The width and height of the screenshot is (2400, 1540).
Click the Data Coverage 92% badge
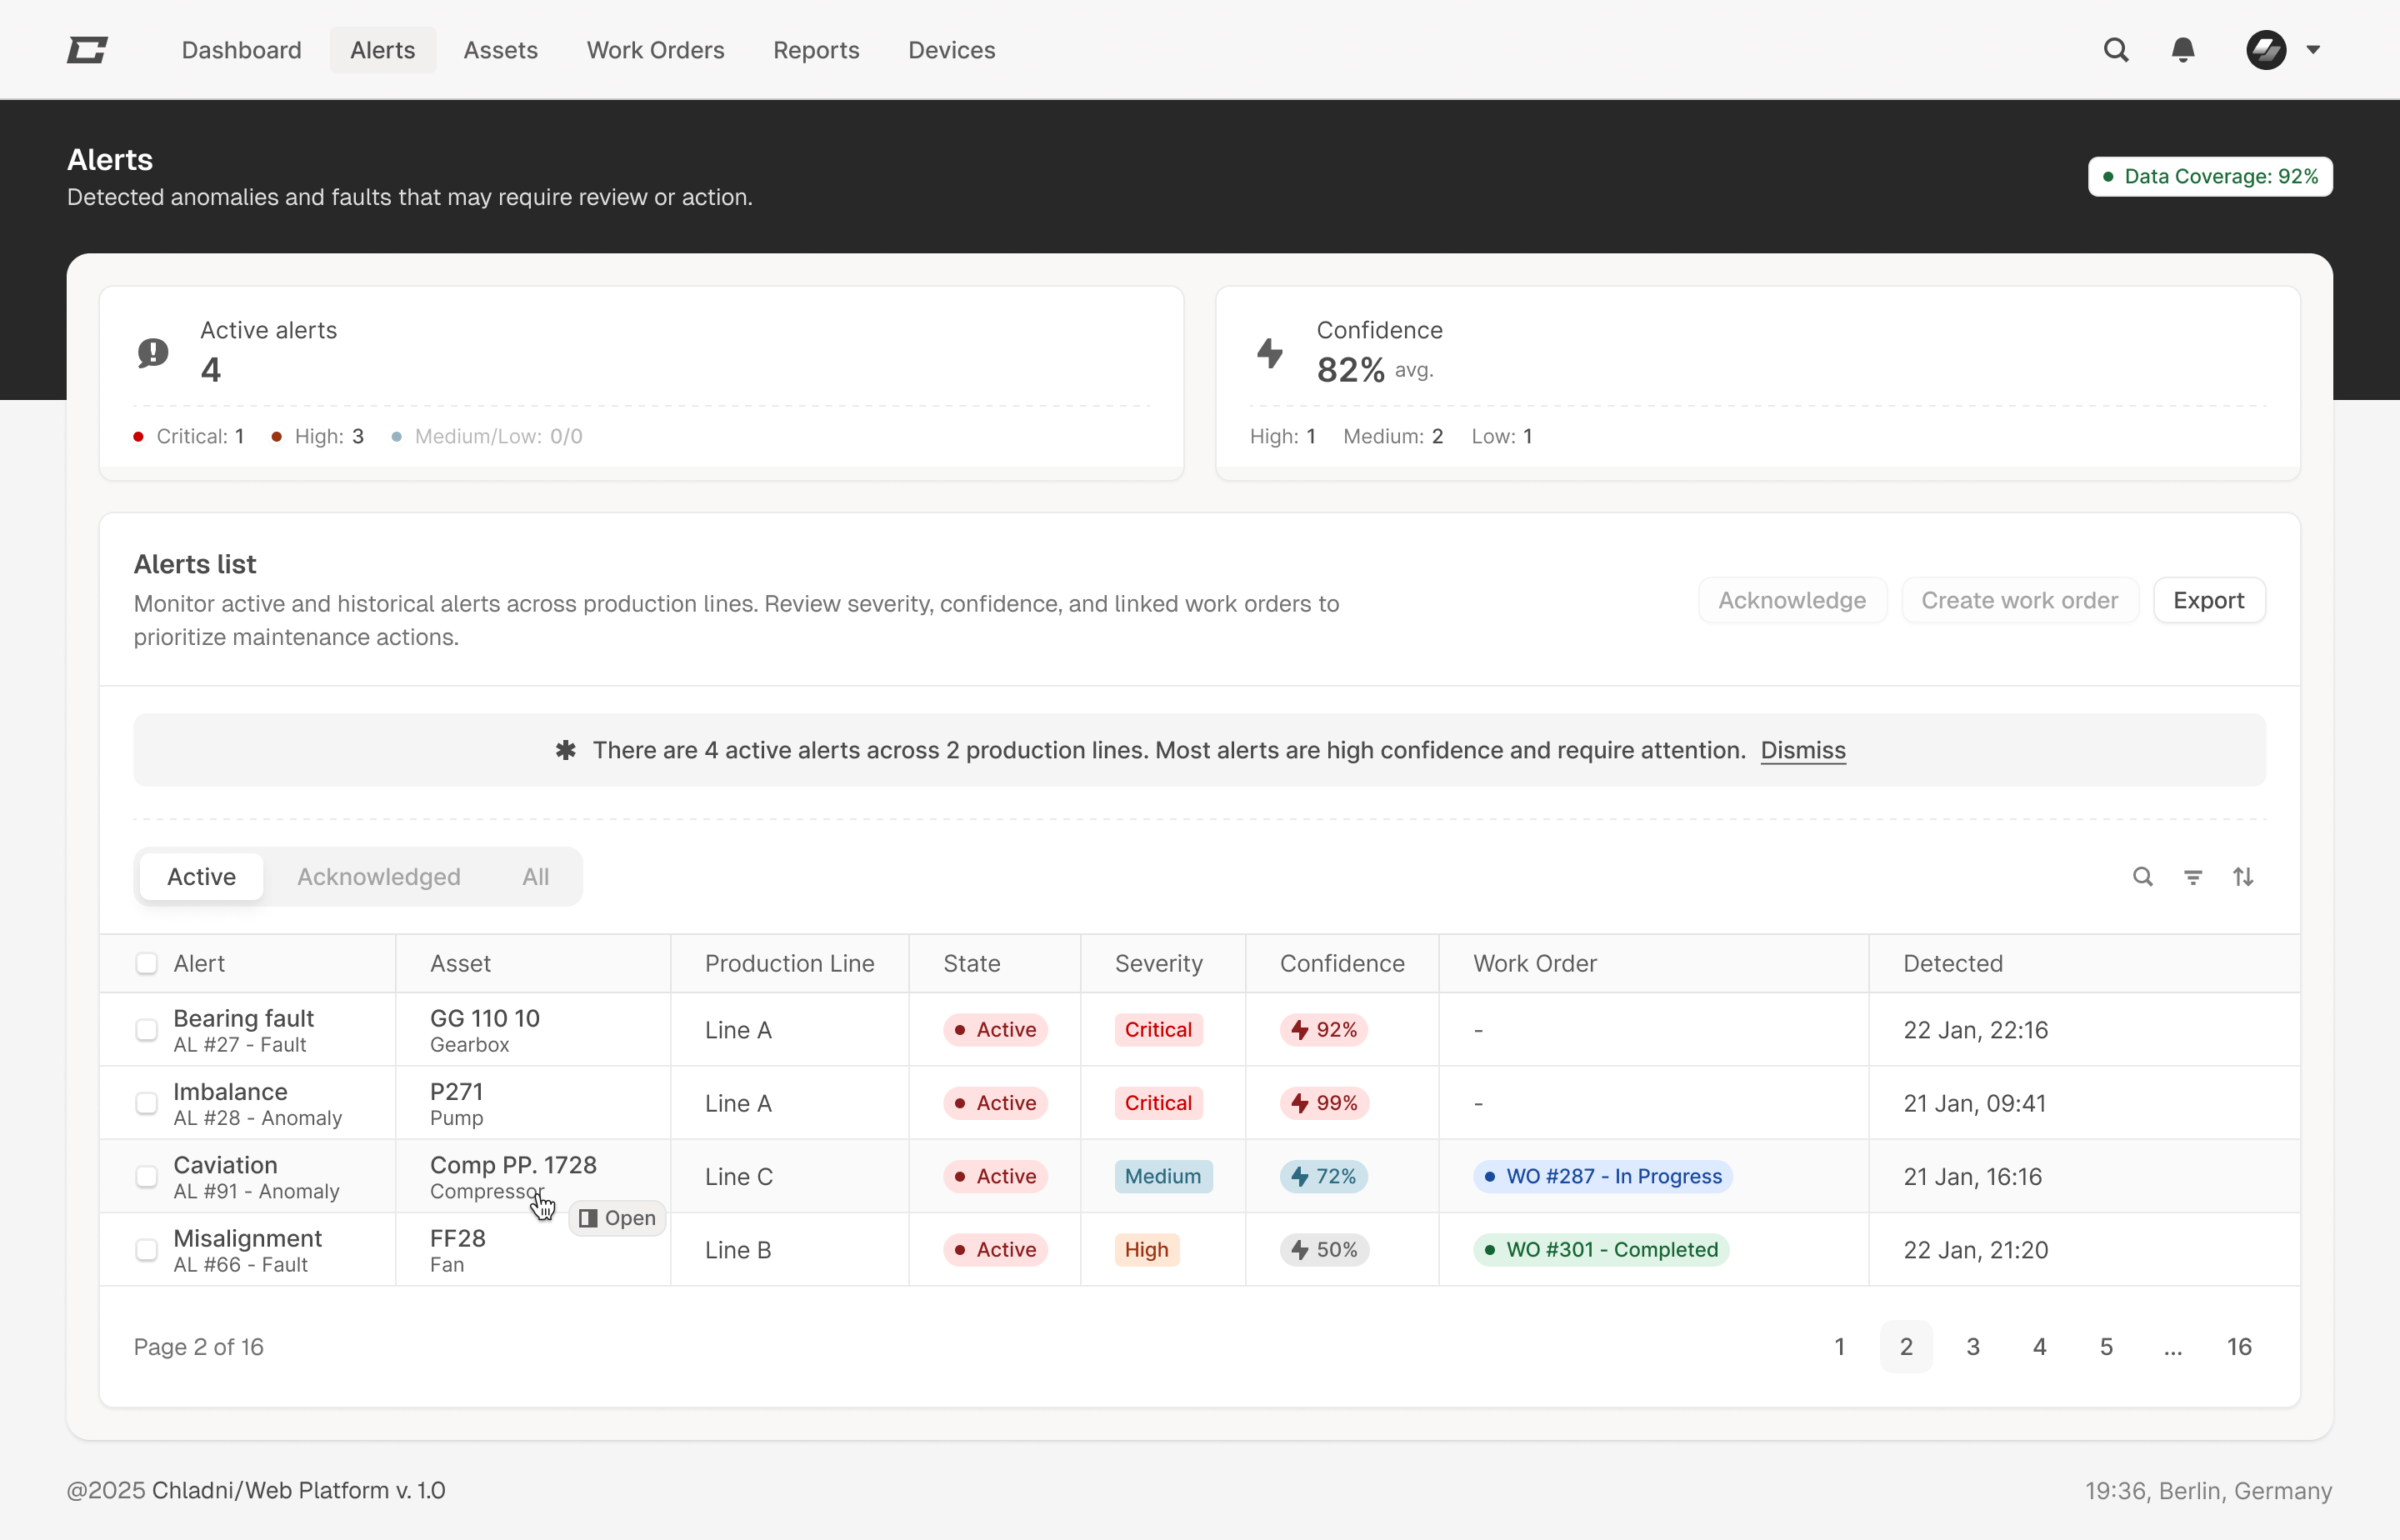pyautogui.click(x=2210, y=177)
